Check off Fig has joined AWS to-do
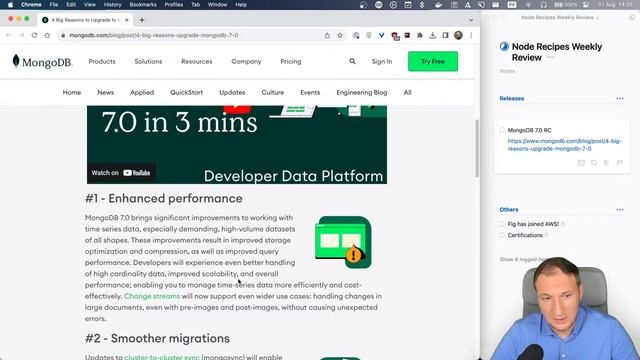This screenshot has height=360, width=640. [x=502, y=224]
